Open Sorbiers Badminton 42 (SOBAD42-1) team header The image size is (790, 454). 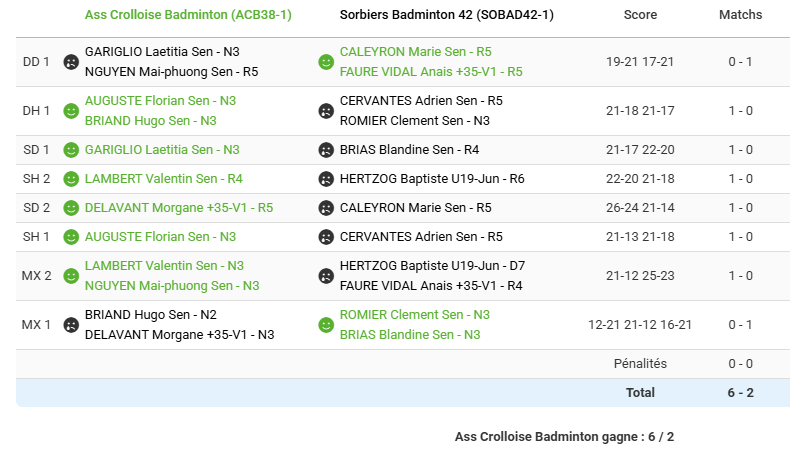[x=447, y=15]
